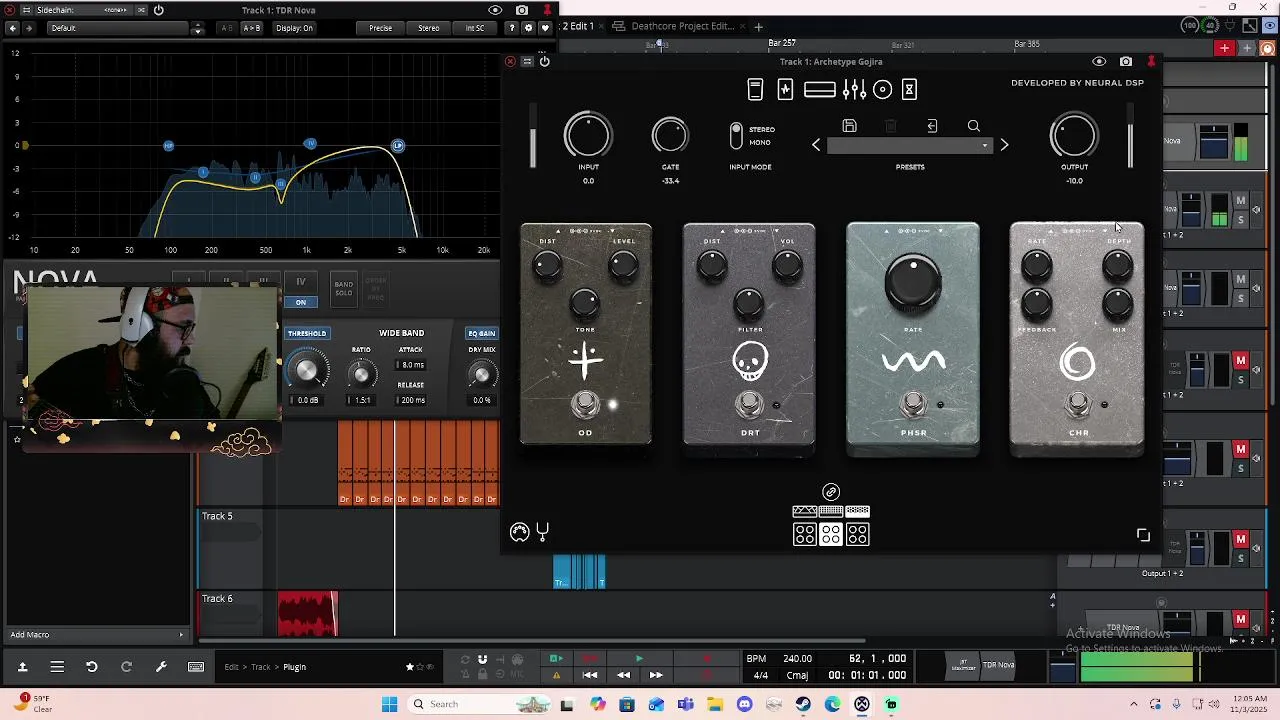Click the export arrow icon in bottom toolbar
1280x720 pixels.
(x=22, y=667)
